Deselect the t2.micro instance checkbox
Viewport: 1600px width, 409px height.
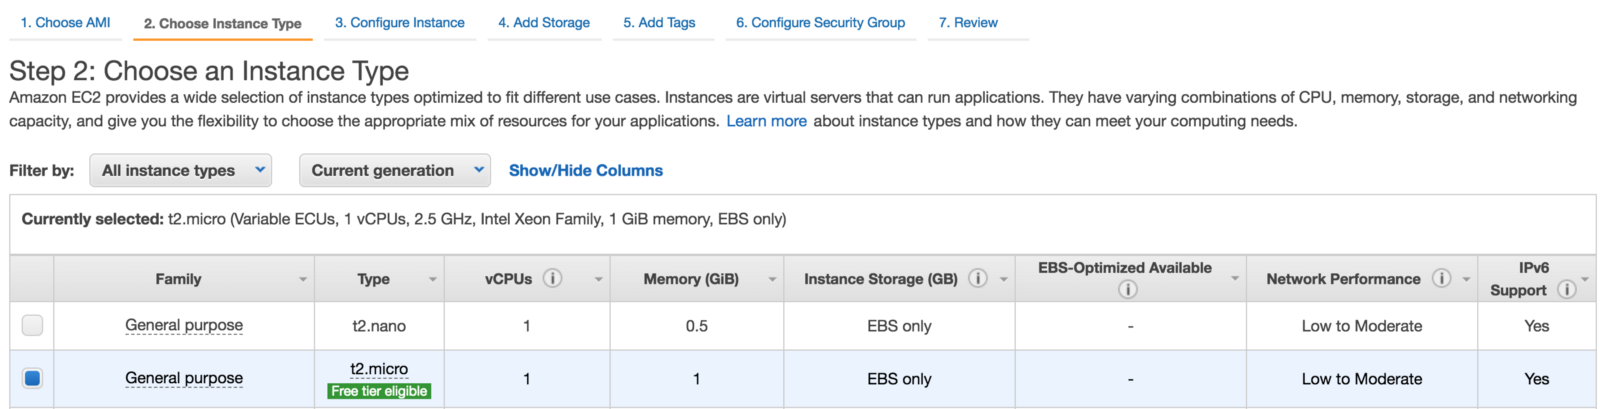(x=33, y=378)
